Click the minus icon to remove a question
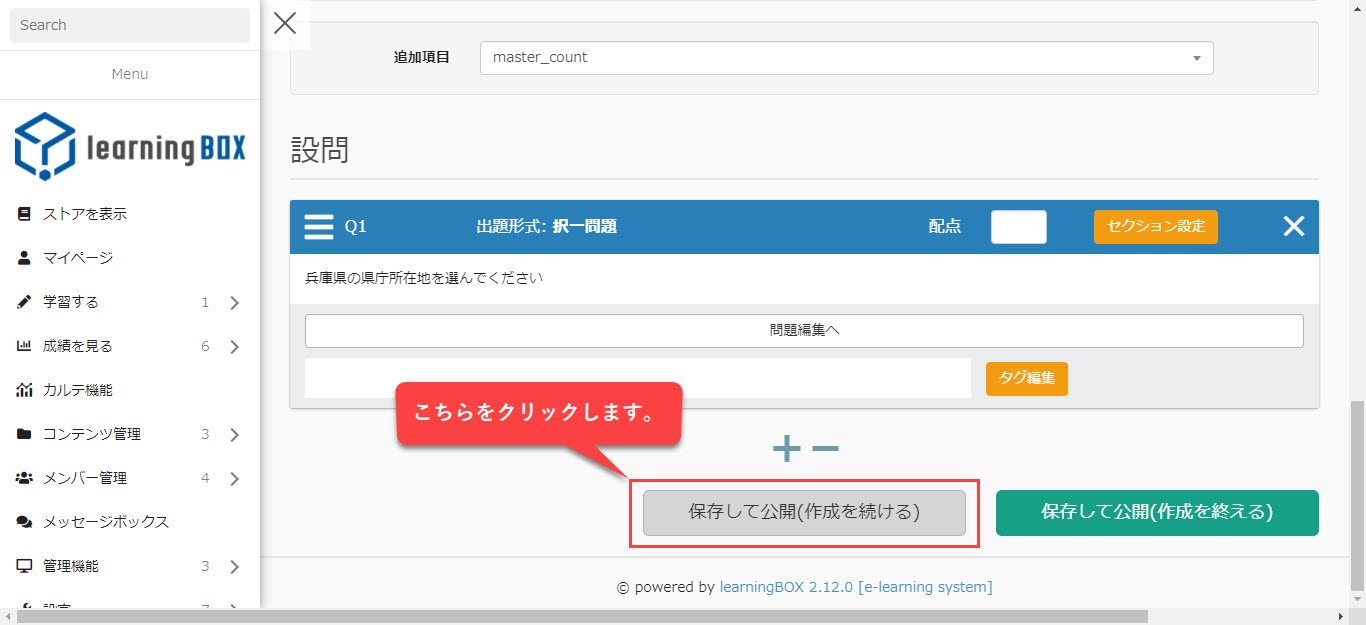Viewport: 1366px width, 625px height. (x=825, y=449)
